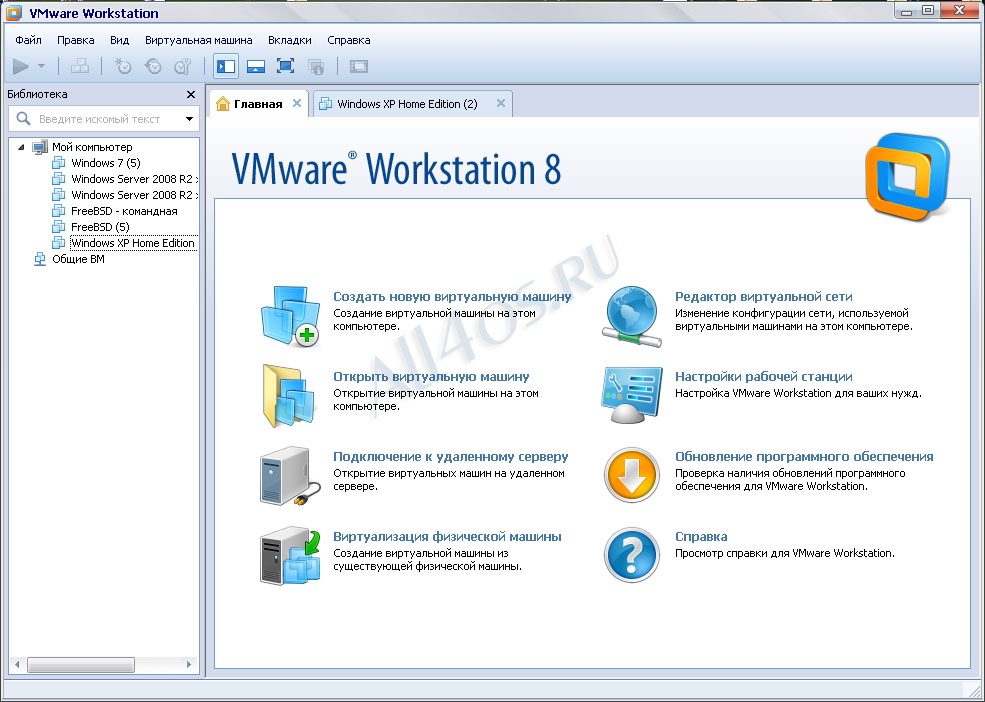
Task: Click the virtual network editor globe icon
Action: point(632,315)
